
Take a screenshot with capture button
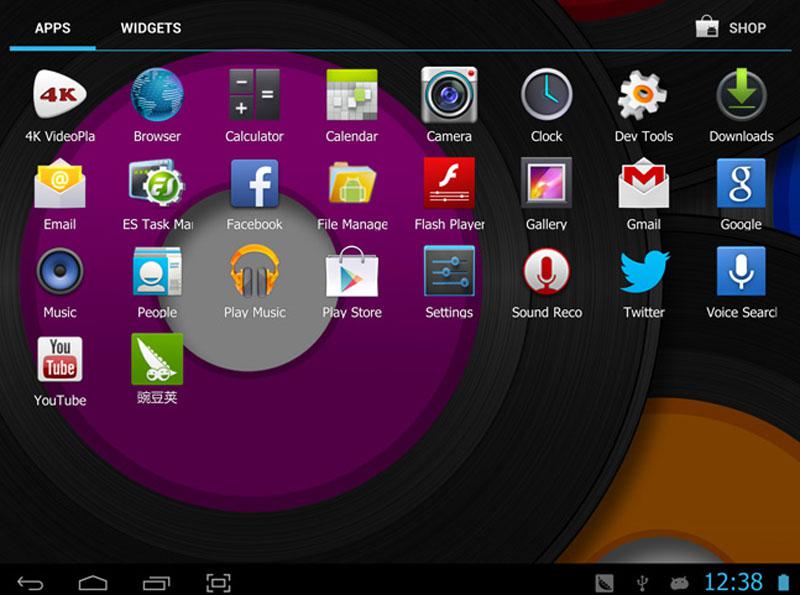click(218, 582)
